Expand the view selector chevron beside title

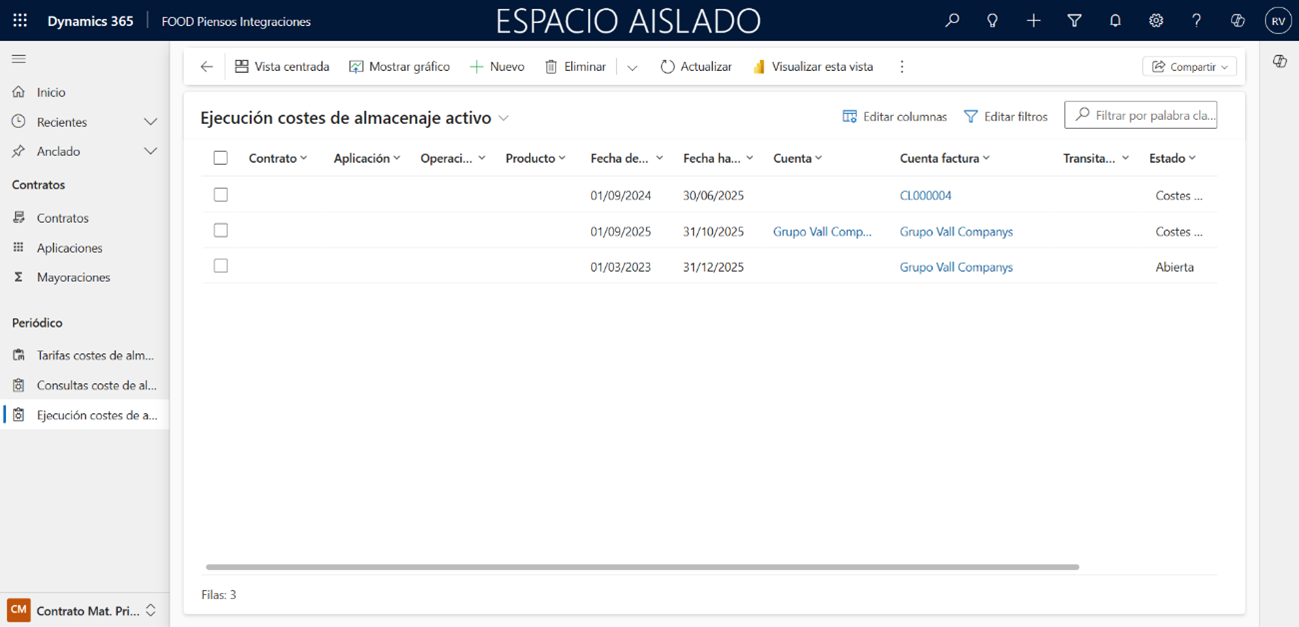coord(504,118)
